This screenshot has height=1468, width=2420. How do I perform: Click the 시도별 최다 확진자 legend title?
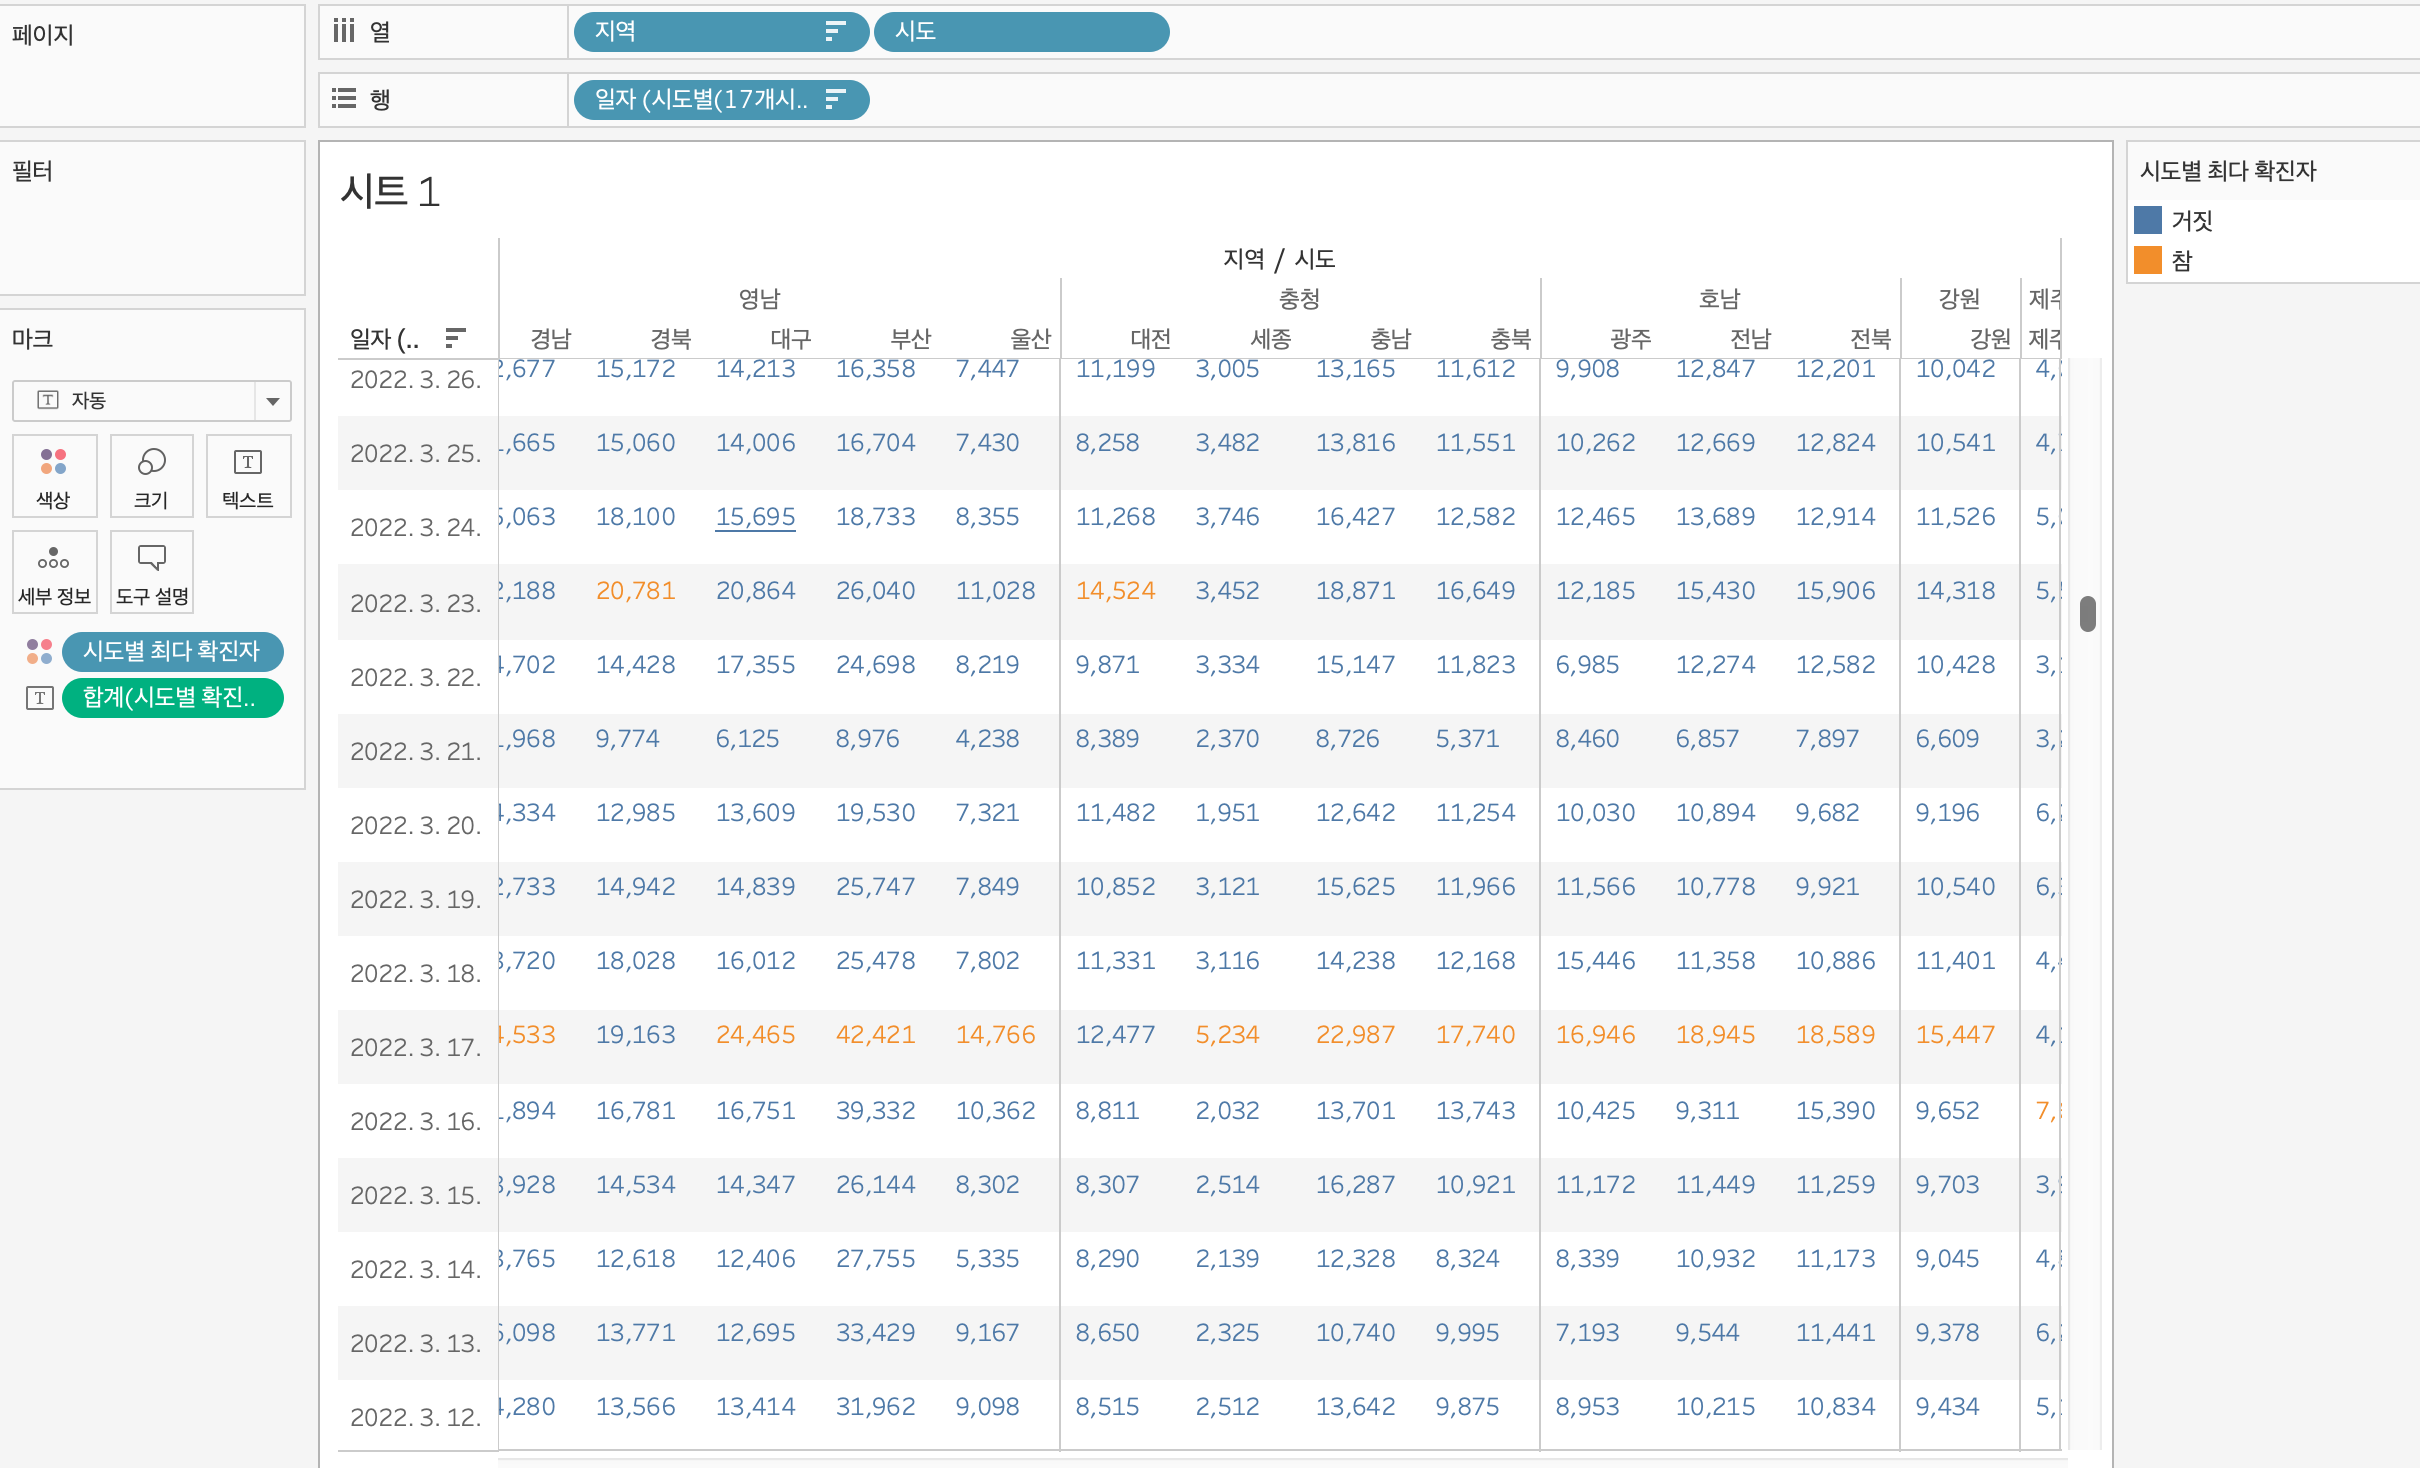pyautogui.click(x=2227, y=171)
